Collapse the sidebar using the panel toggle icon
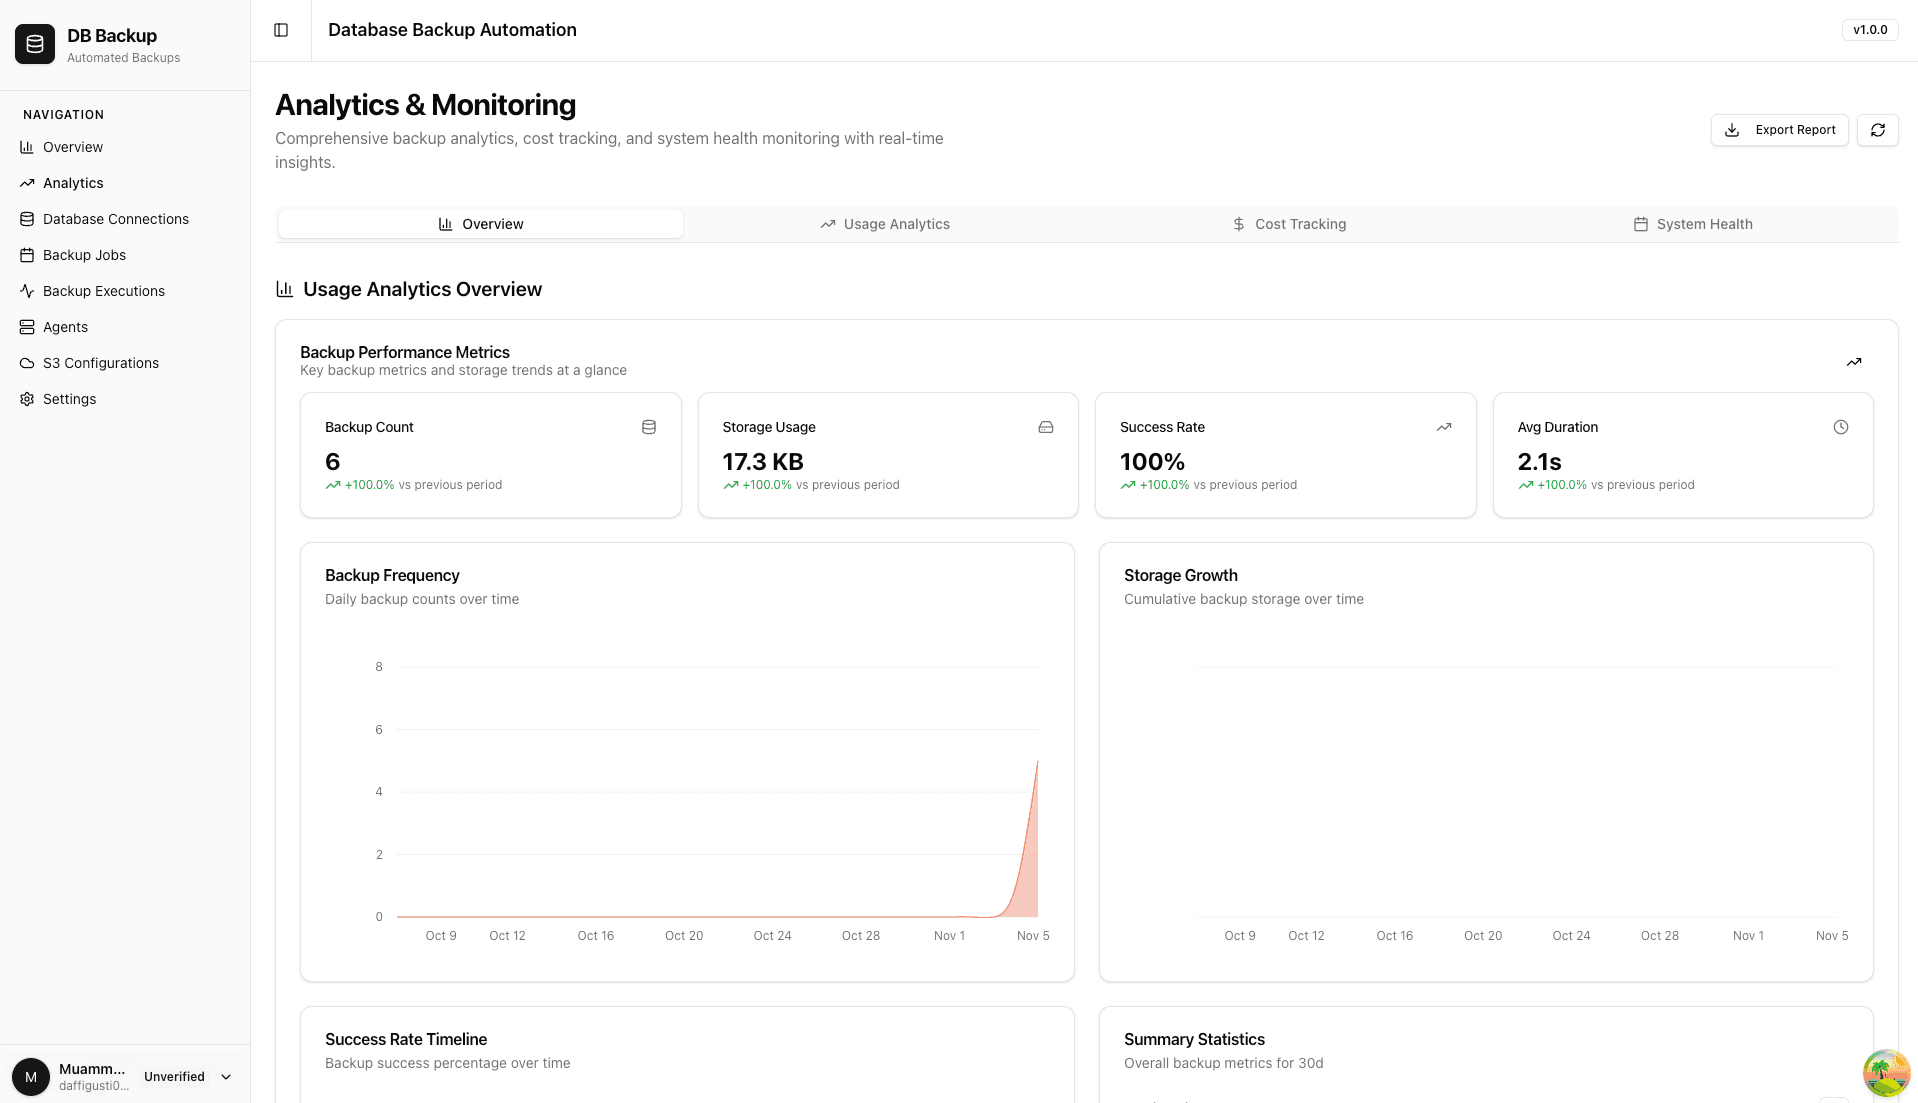 click(x=281, y=30)
